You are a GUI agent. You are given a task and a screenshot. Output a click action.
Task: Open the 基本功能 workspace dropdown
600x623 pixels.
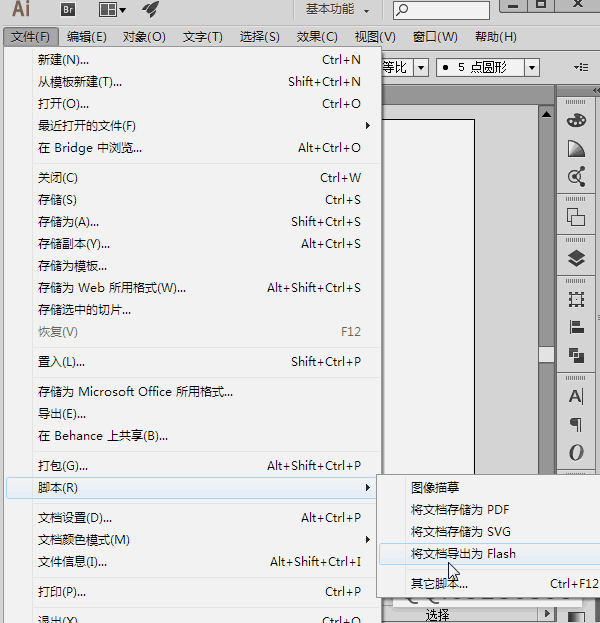pyautogui.click(x=337, y=9)
